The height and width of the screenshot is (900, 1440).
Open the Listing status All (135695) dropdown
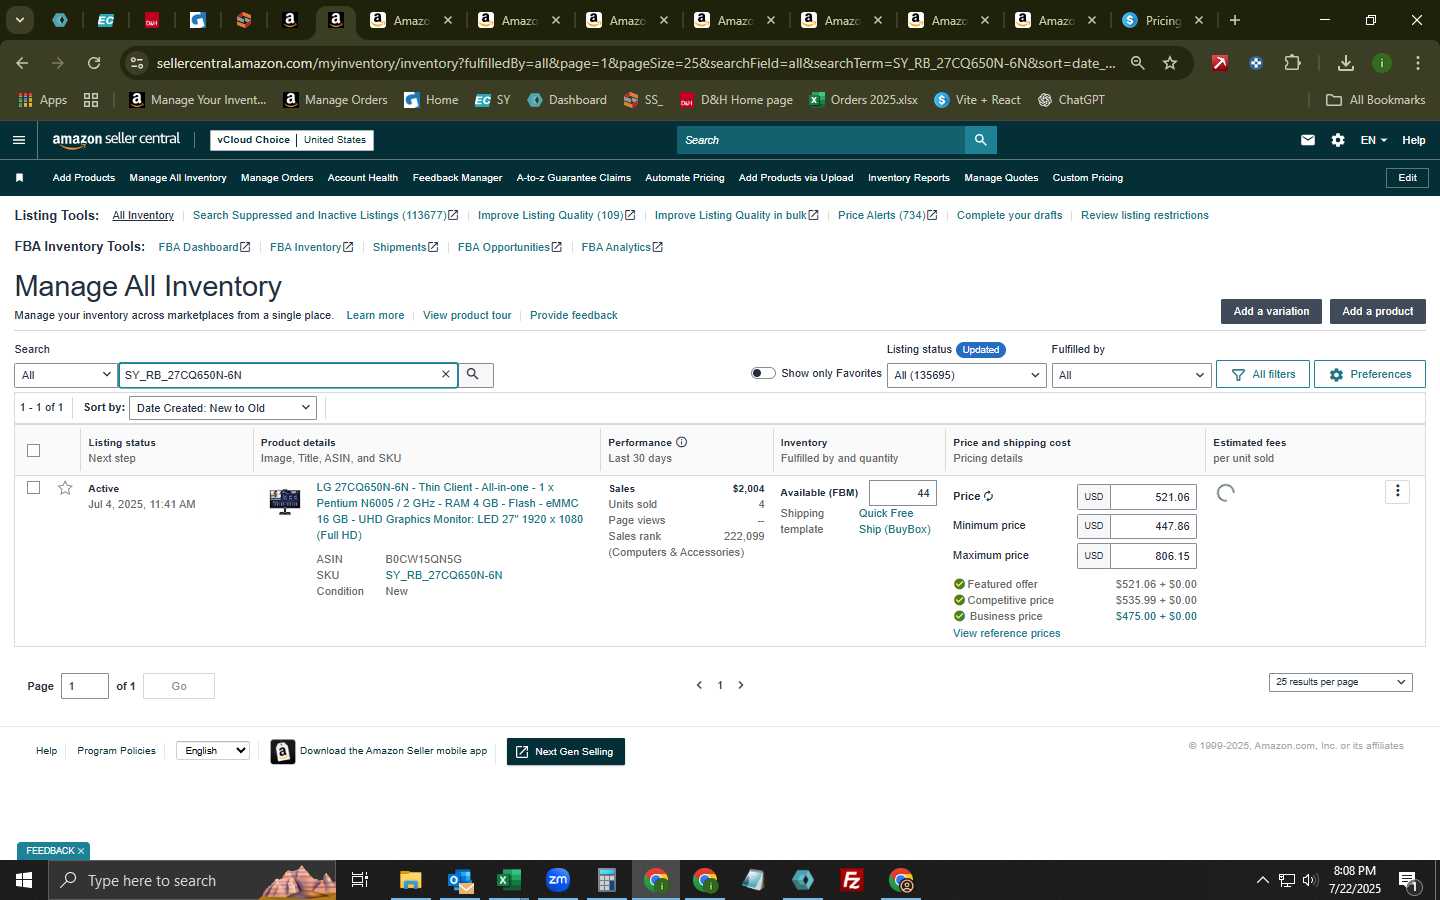[x=967, y=375]
